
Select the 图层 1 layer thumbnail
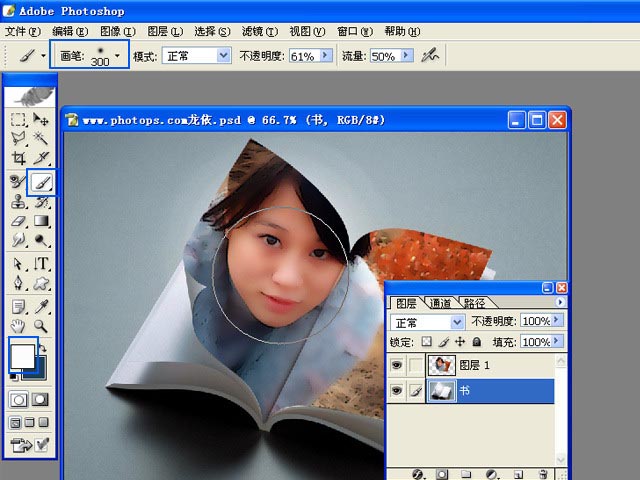(441, 366)
